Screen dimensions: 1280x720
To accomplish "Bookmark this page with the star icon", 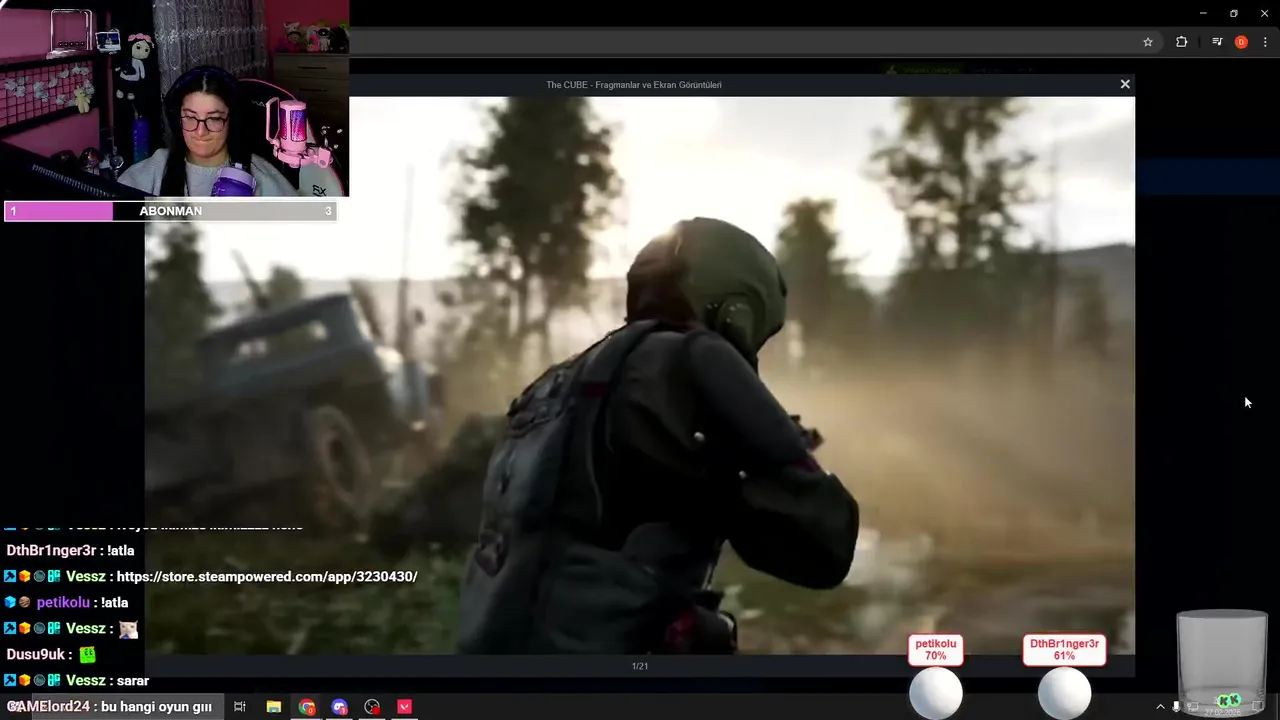I will (1148, 42).
